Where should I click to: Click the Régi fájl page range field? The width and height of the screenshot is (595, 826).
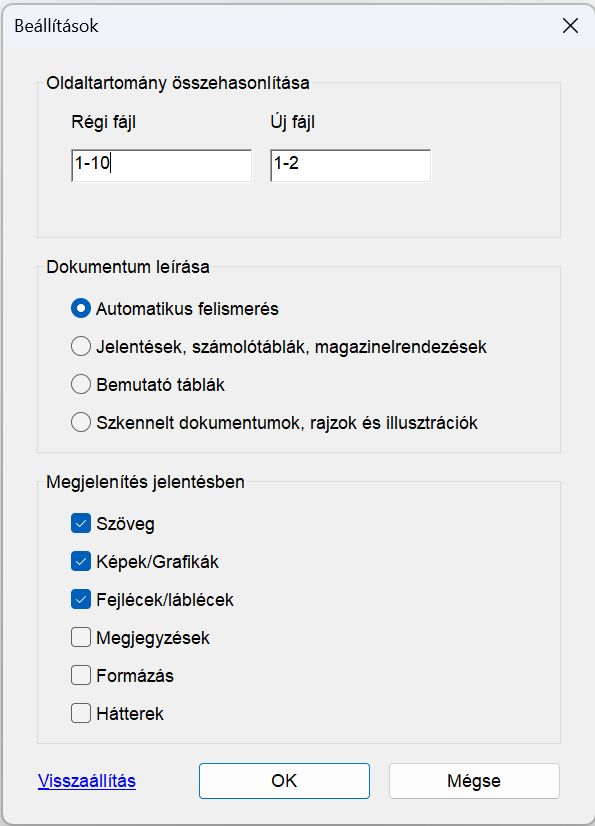(160, 164)
